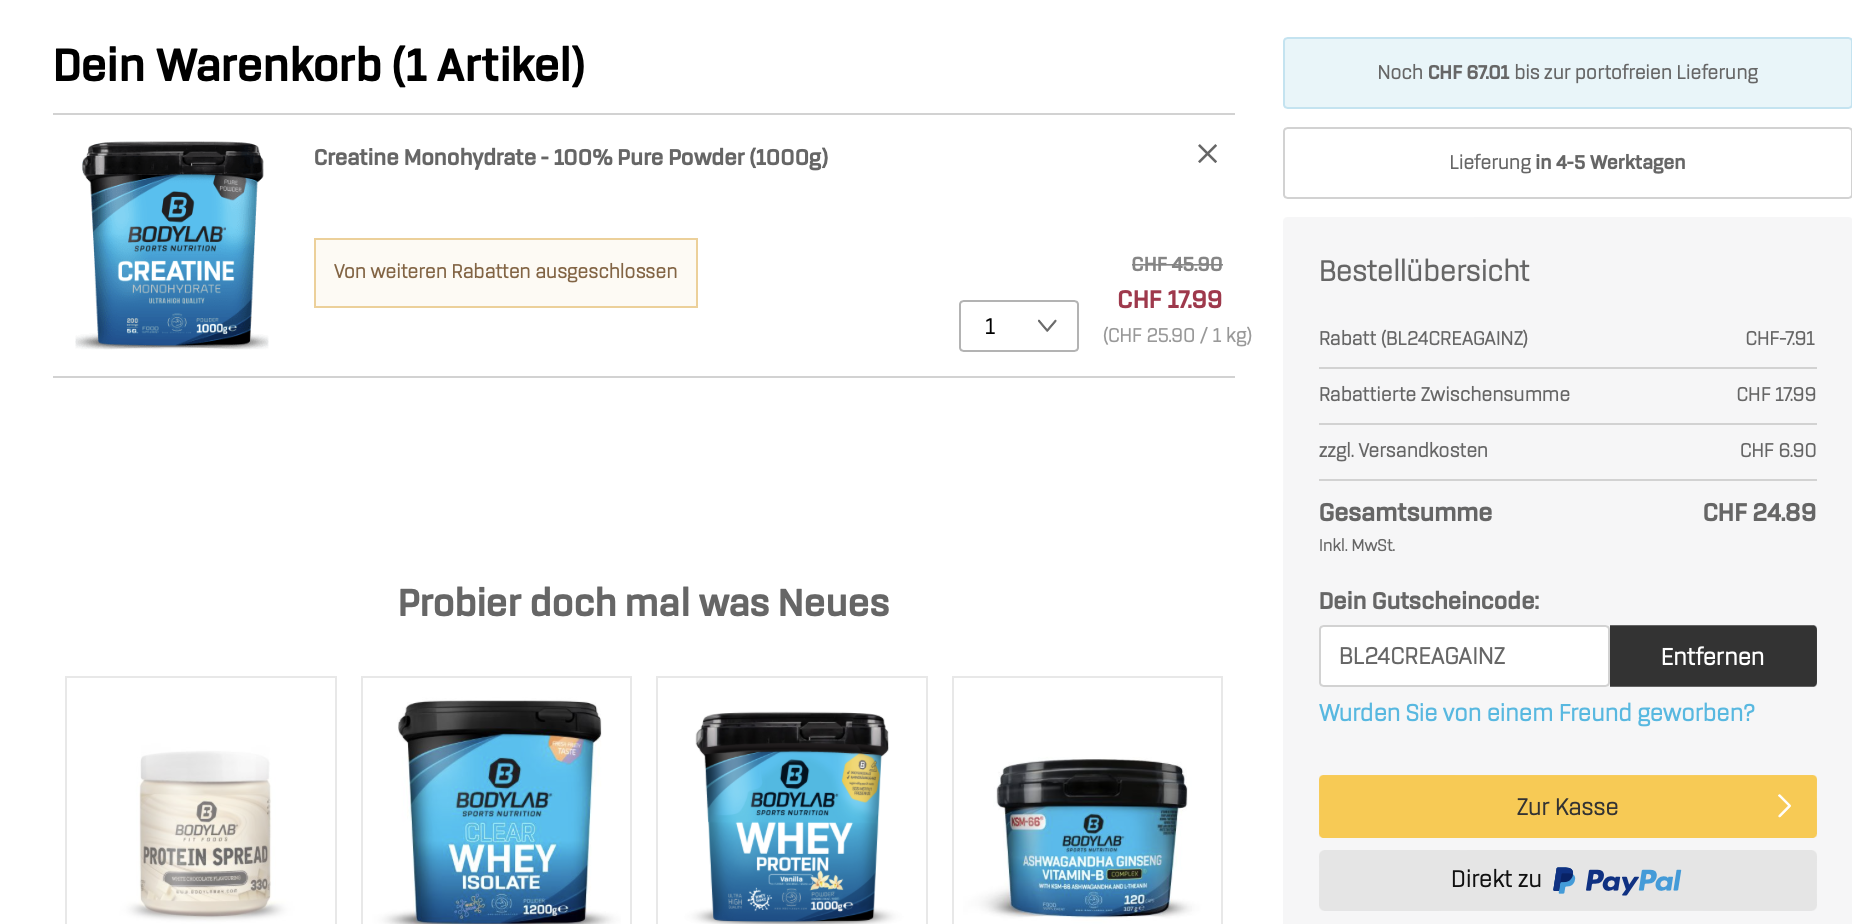Open the quantity dropdown
1852x924 pixels.
pyautogui.click(x=1018, y=326)
